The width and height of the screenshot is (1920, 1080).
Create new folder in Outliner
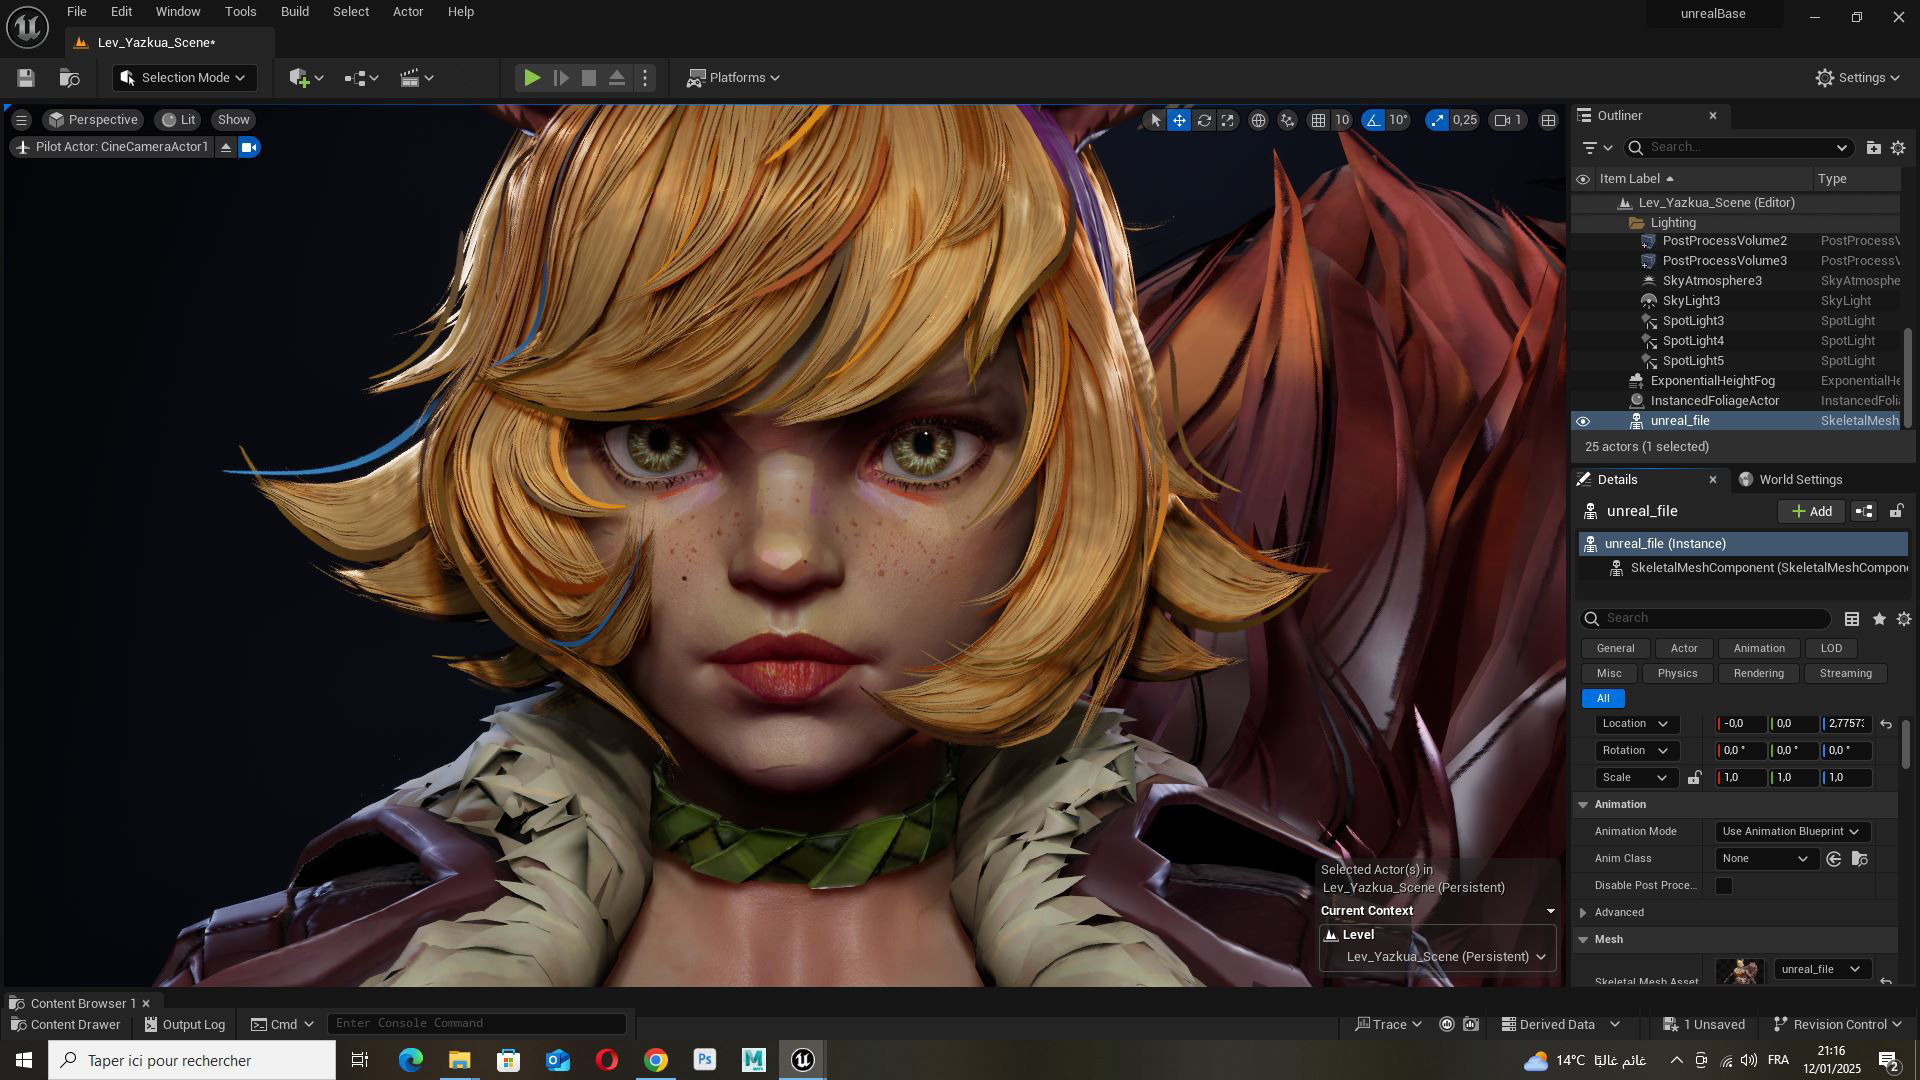tap(1873, 148)
